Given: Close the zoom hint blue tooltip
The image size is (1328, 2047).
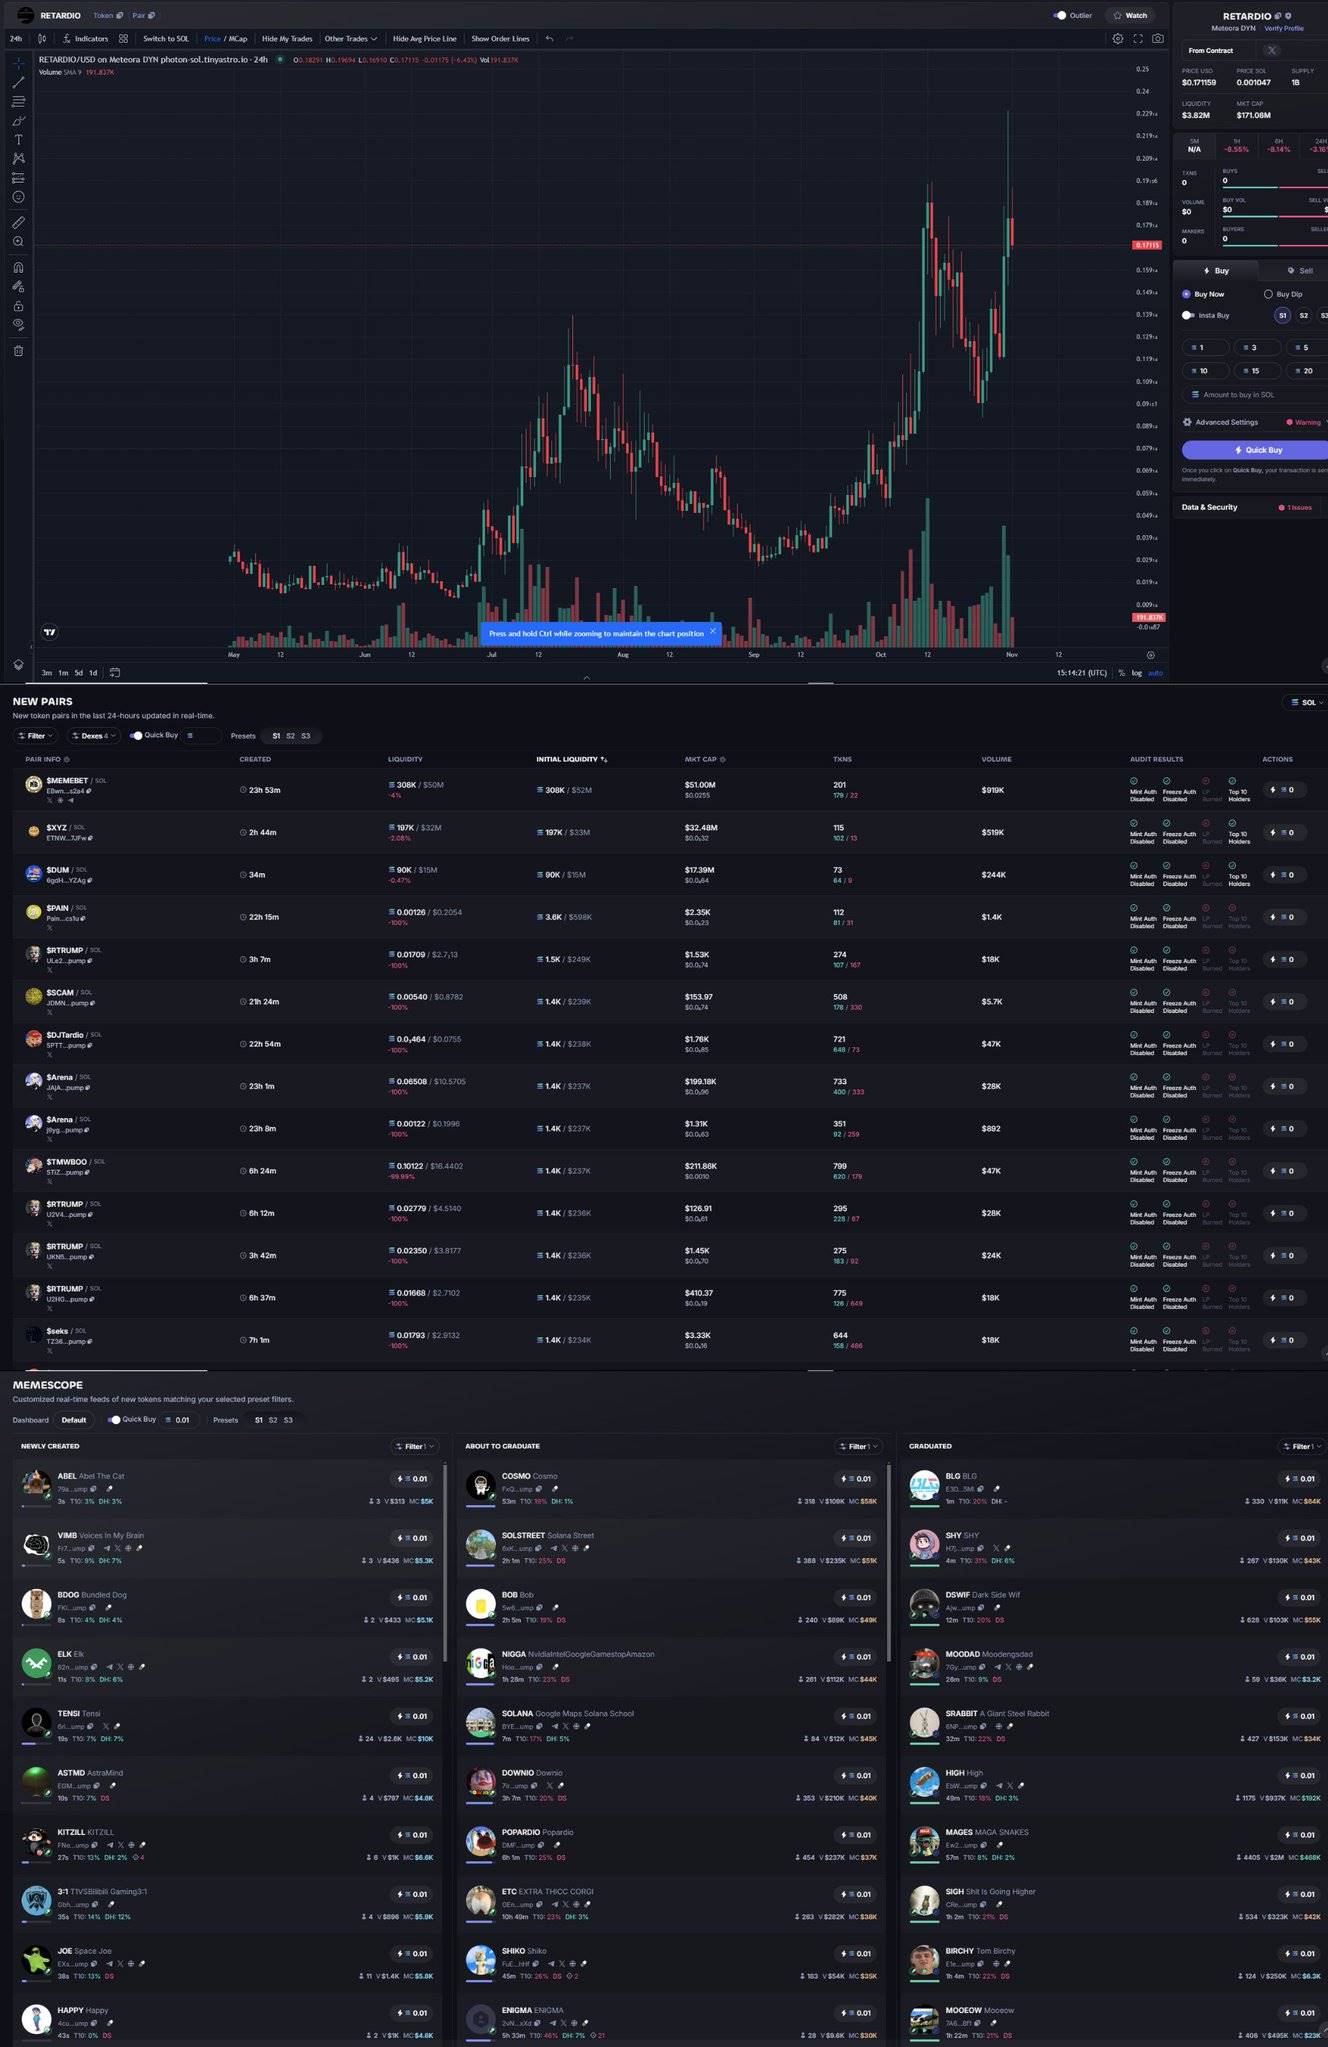Looking at the screenshot, I should [x=712, y=632].
